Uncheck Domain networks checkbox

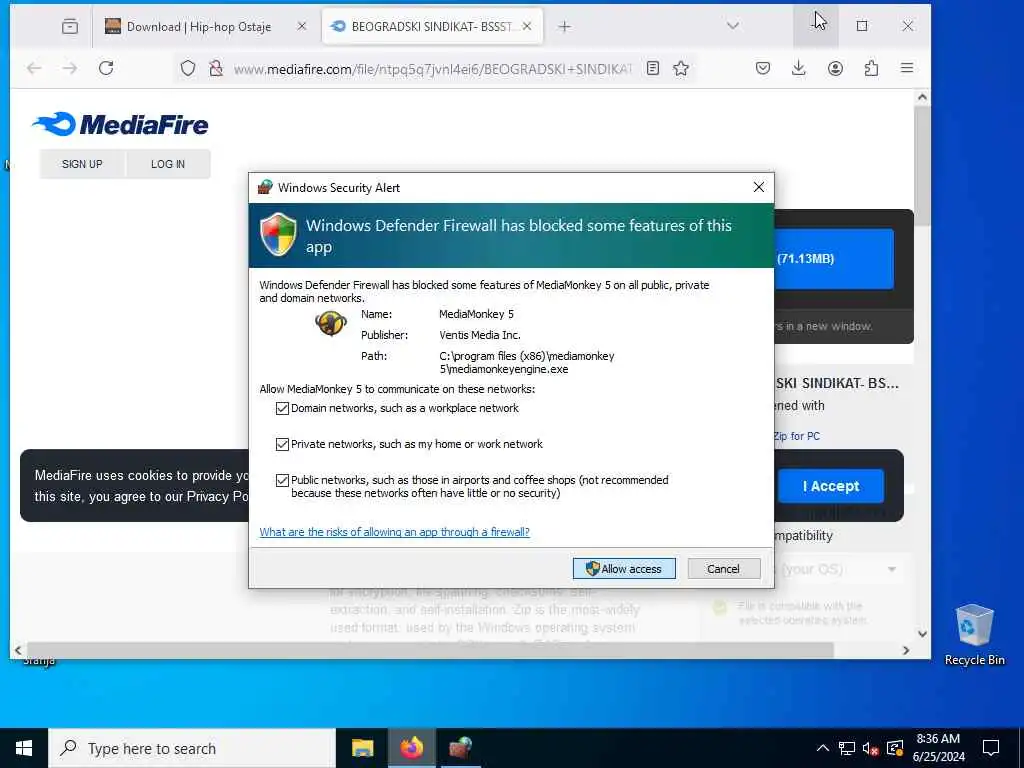282,409
